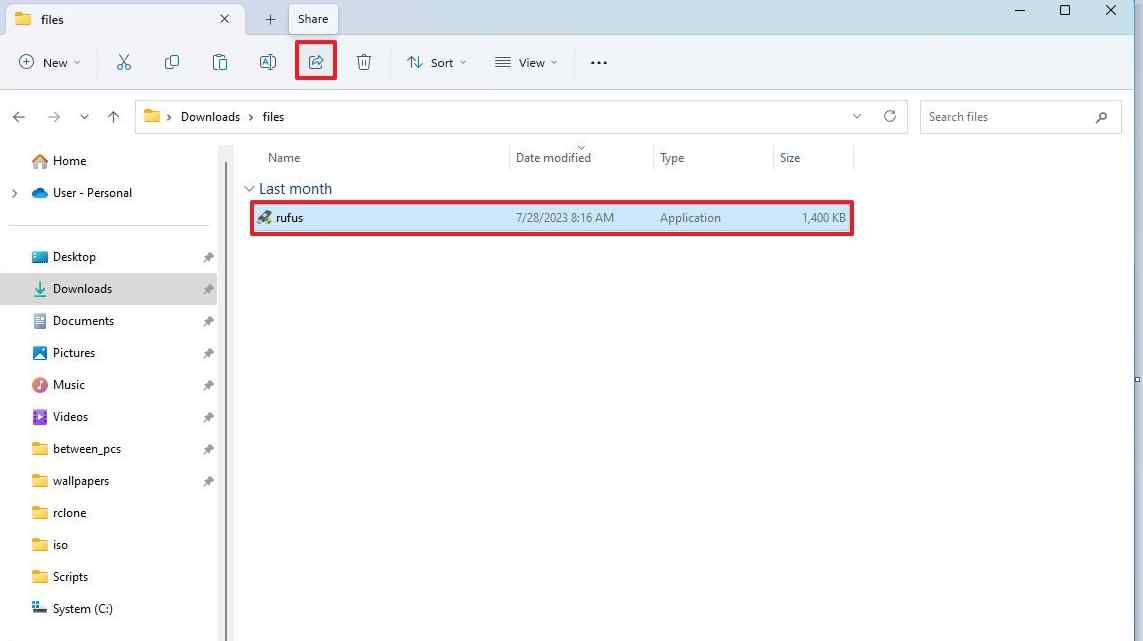The image size is (1143, 641).
Task: Cut the selected file using the scissors icon
Action: pos(124,62)
